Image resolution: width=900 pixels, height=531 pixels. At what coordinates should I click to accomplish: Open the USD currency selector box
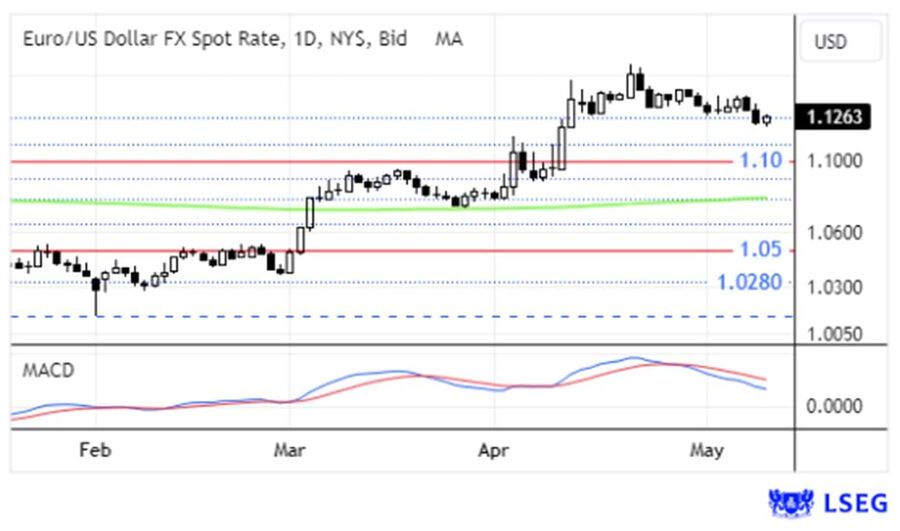[x=841, y=42]
